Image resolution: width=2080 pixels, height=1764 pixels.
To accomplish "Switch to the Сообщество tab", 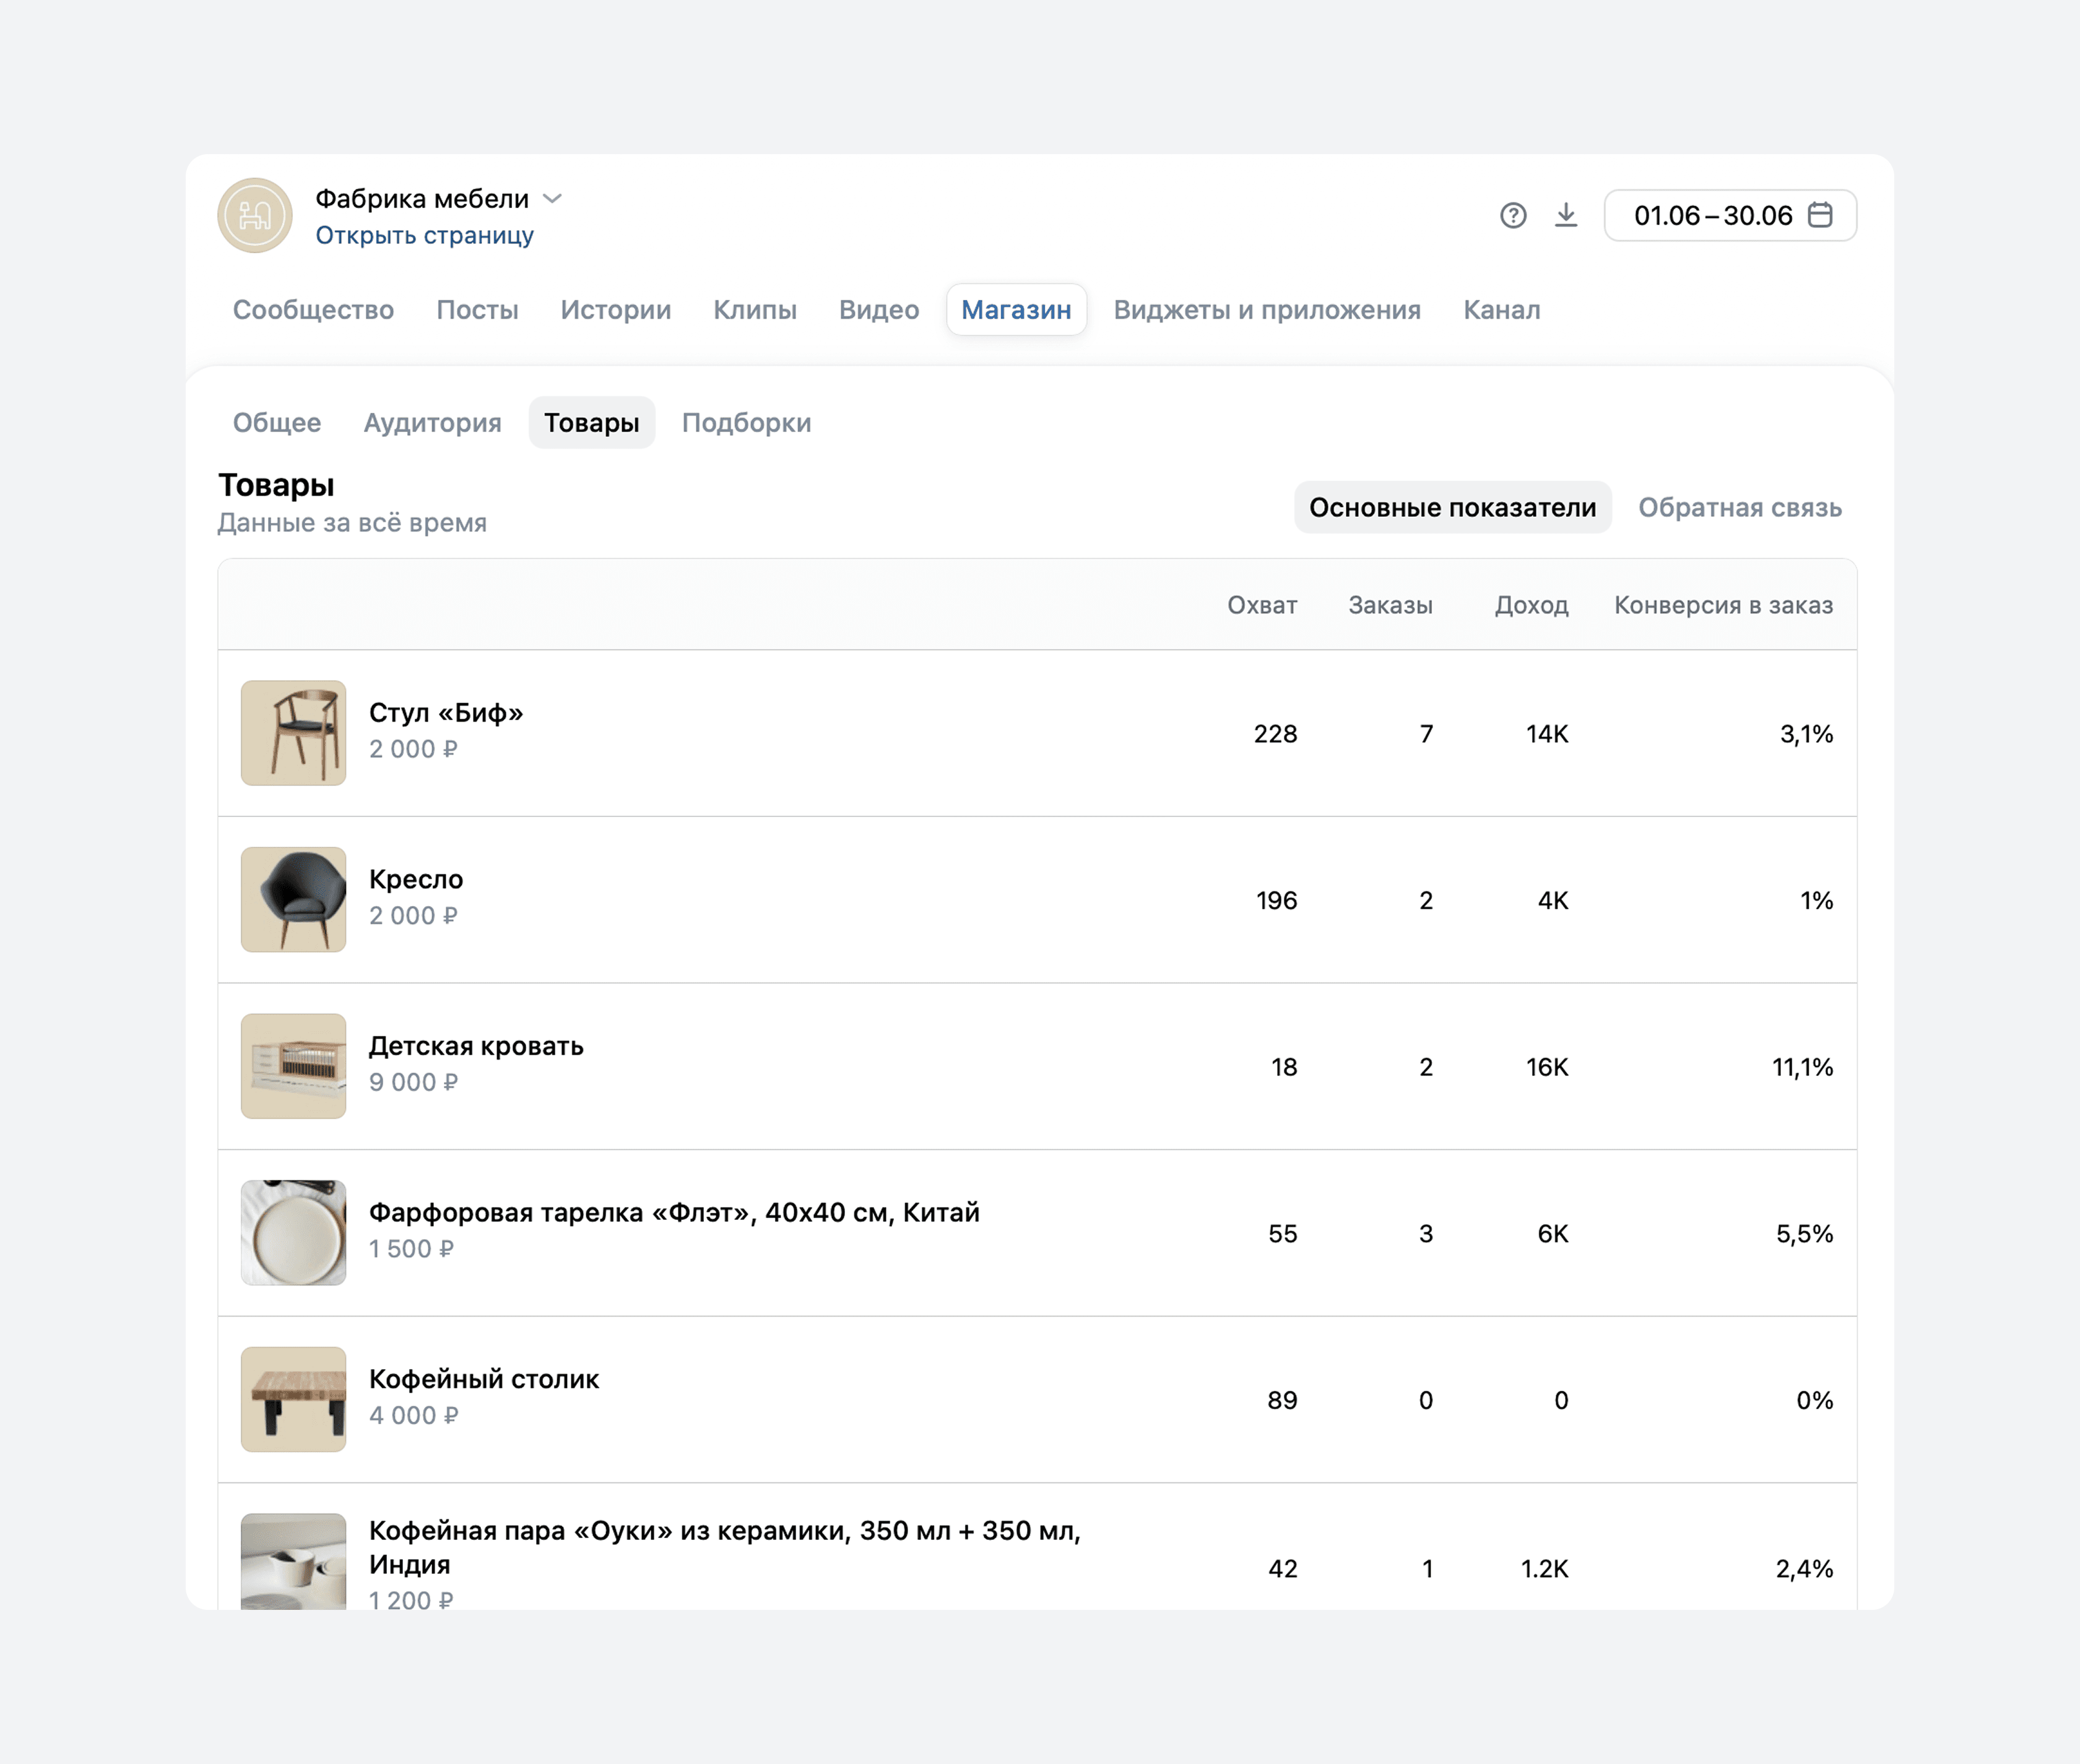I will (x=313, y=310).
